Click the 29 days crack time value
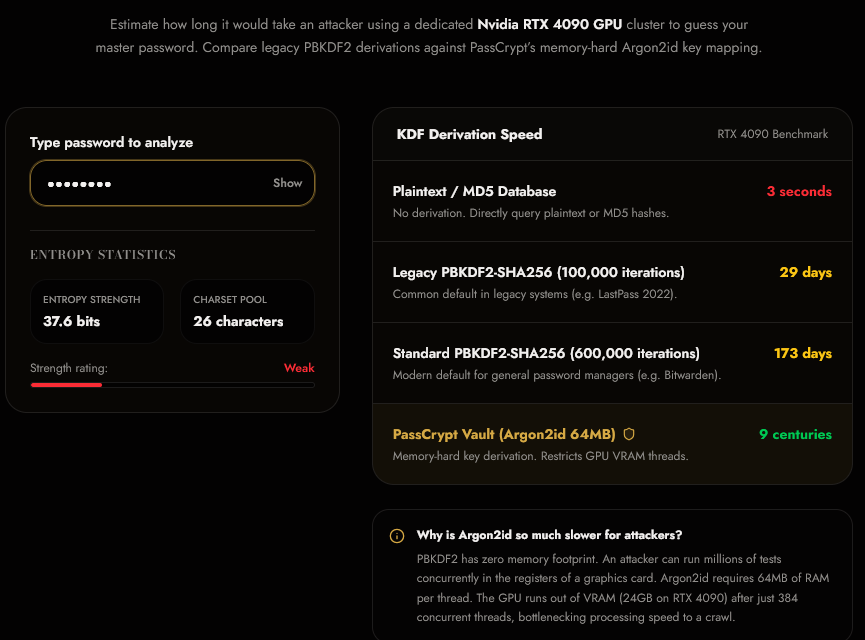The width and height of the screenshot is (865, 640). pos(805,273)
